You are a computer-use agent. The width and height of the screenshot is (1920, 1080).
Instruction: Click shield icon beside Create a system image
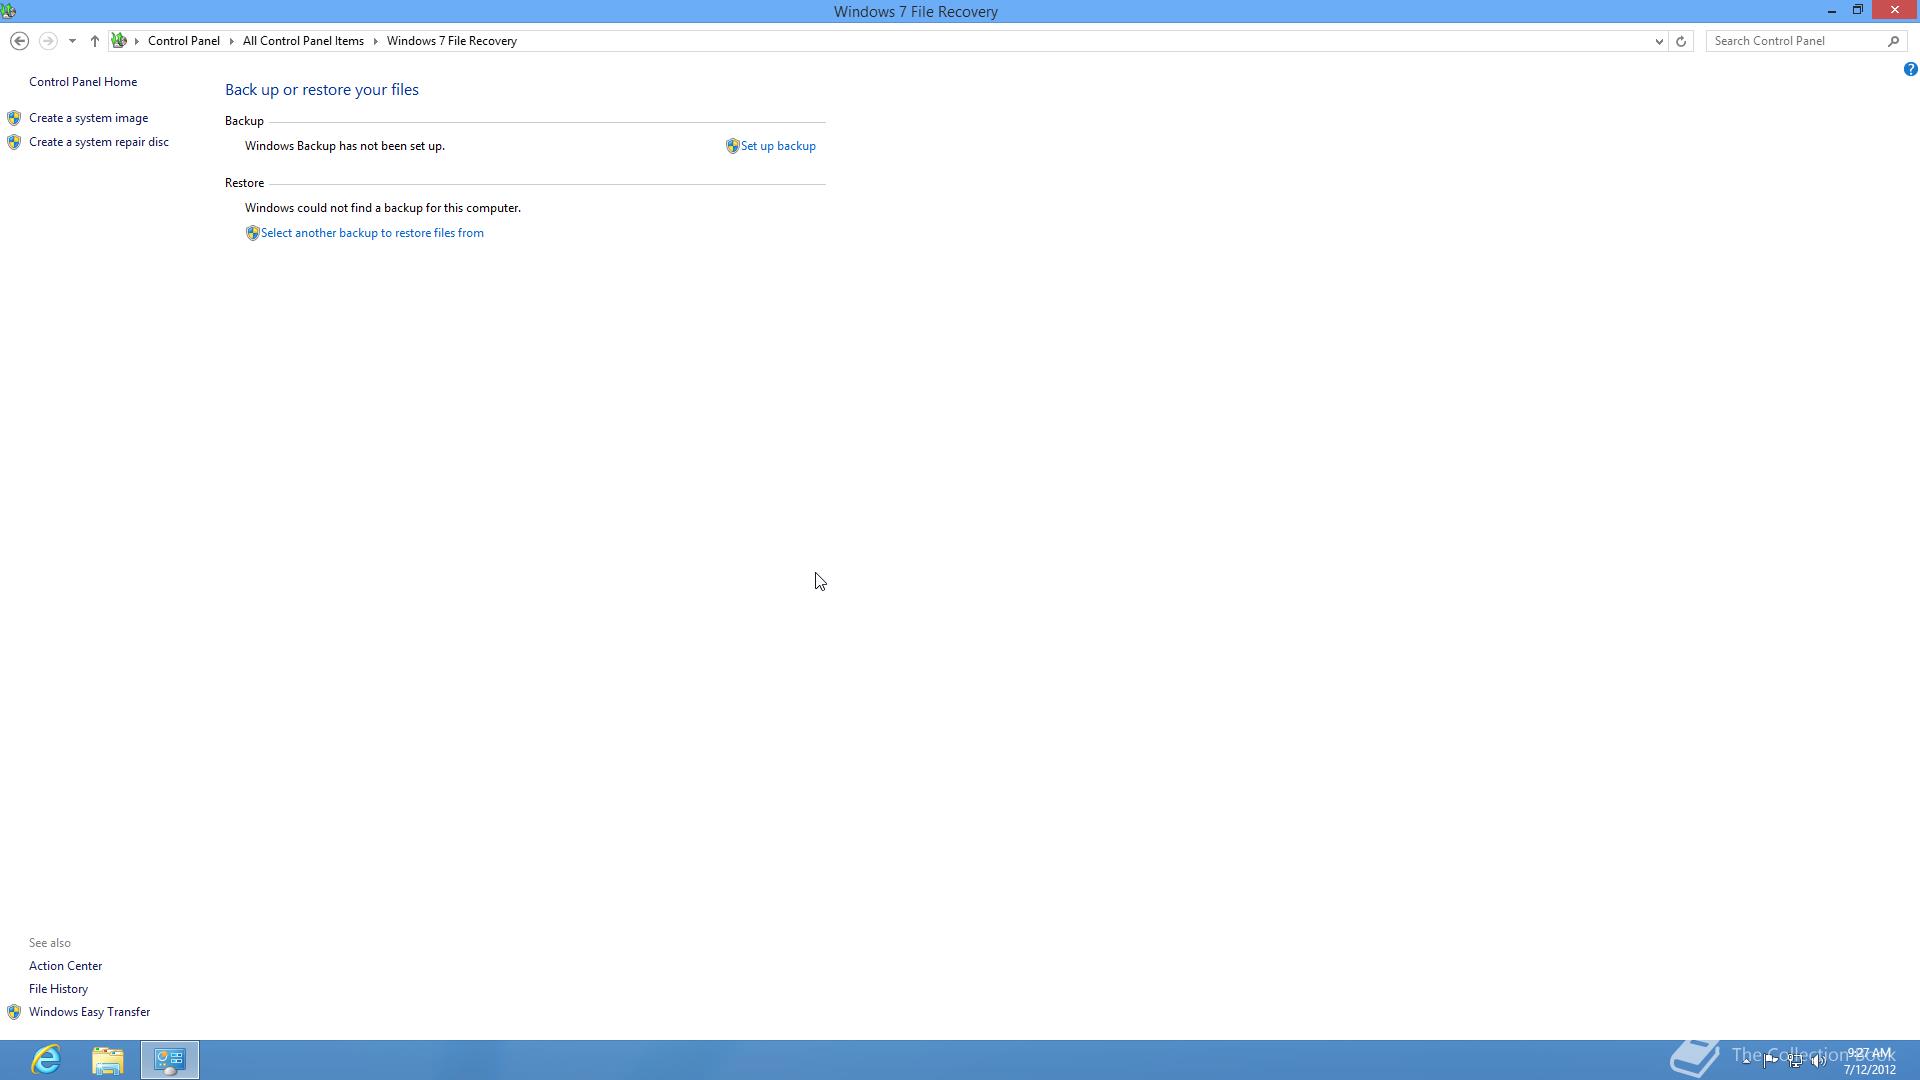14,118
